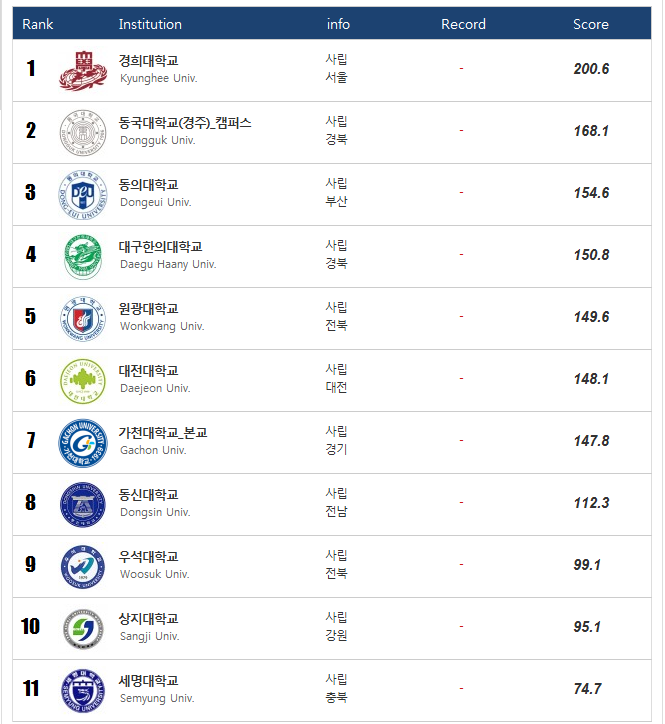Click the Dongeui Univ. blue emblem

[82, 193]
